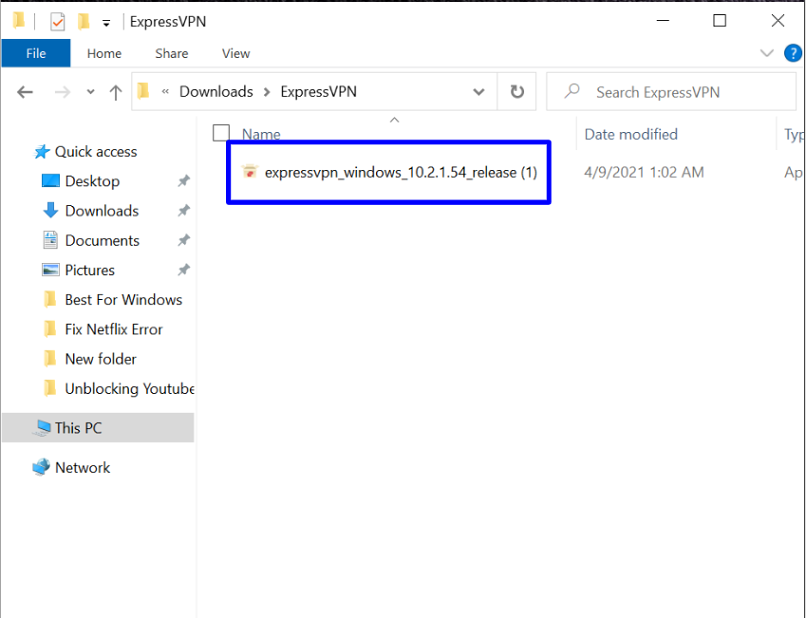Viewport: 806px width, 618px height.
Task: Click the blue Downloads arrow icon
Action: [x=50, y=210]
